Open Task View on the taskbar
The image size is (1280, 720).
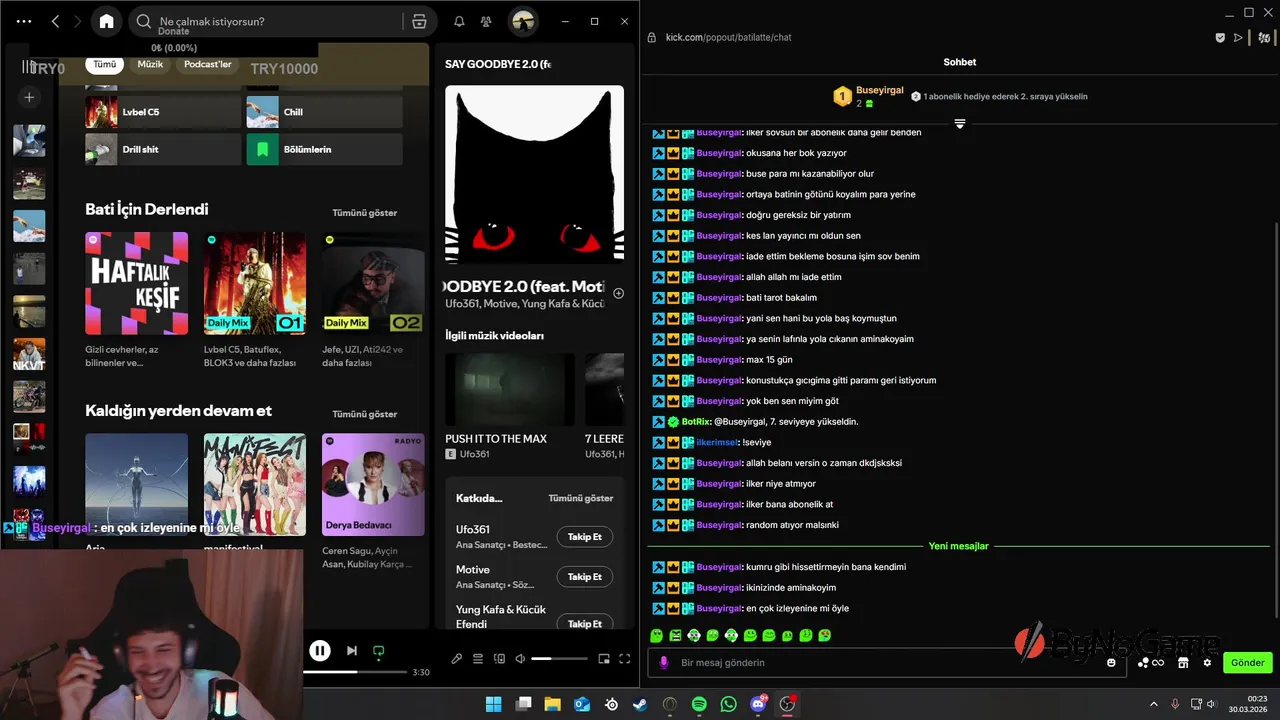pos(523,704)
